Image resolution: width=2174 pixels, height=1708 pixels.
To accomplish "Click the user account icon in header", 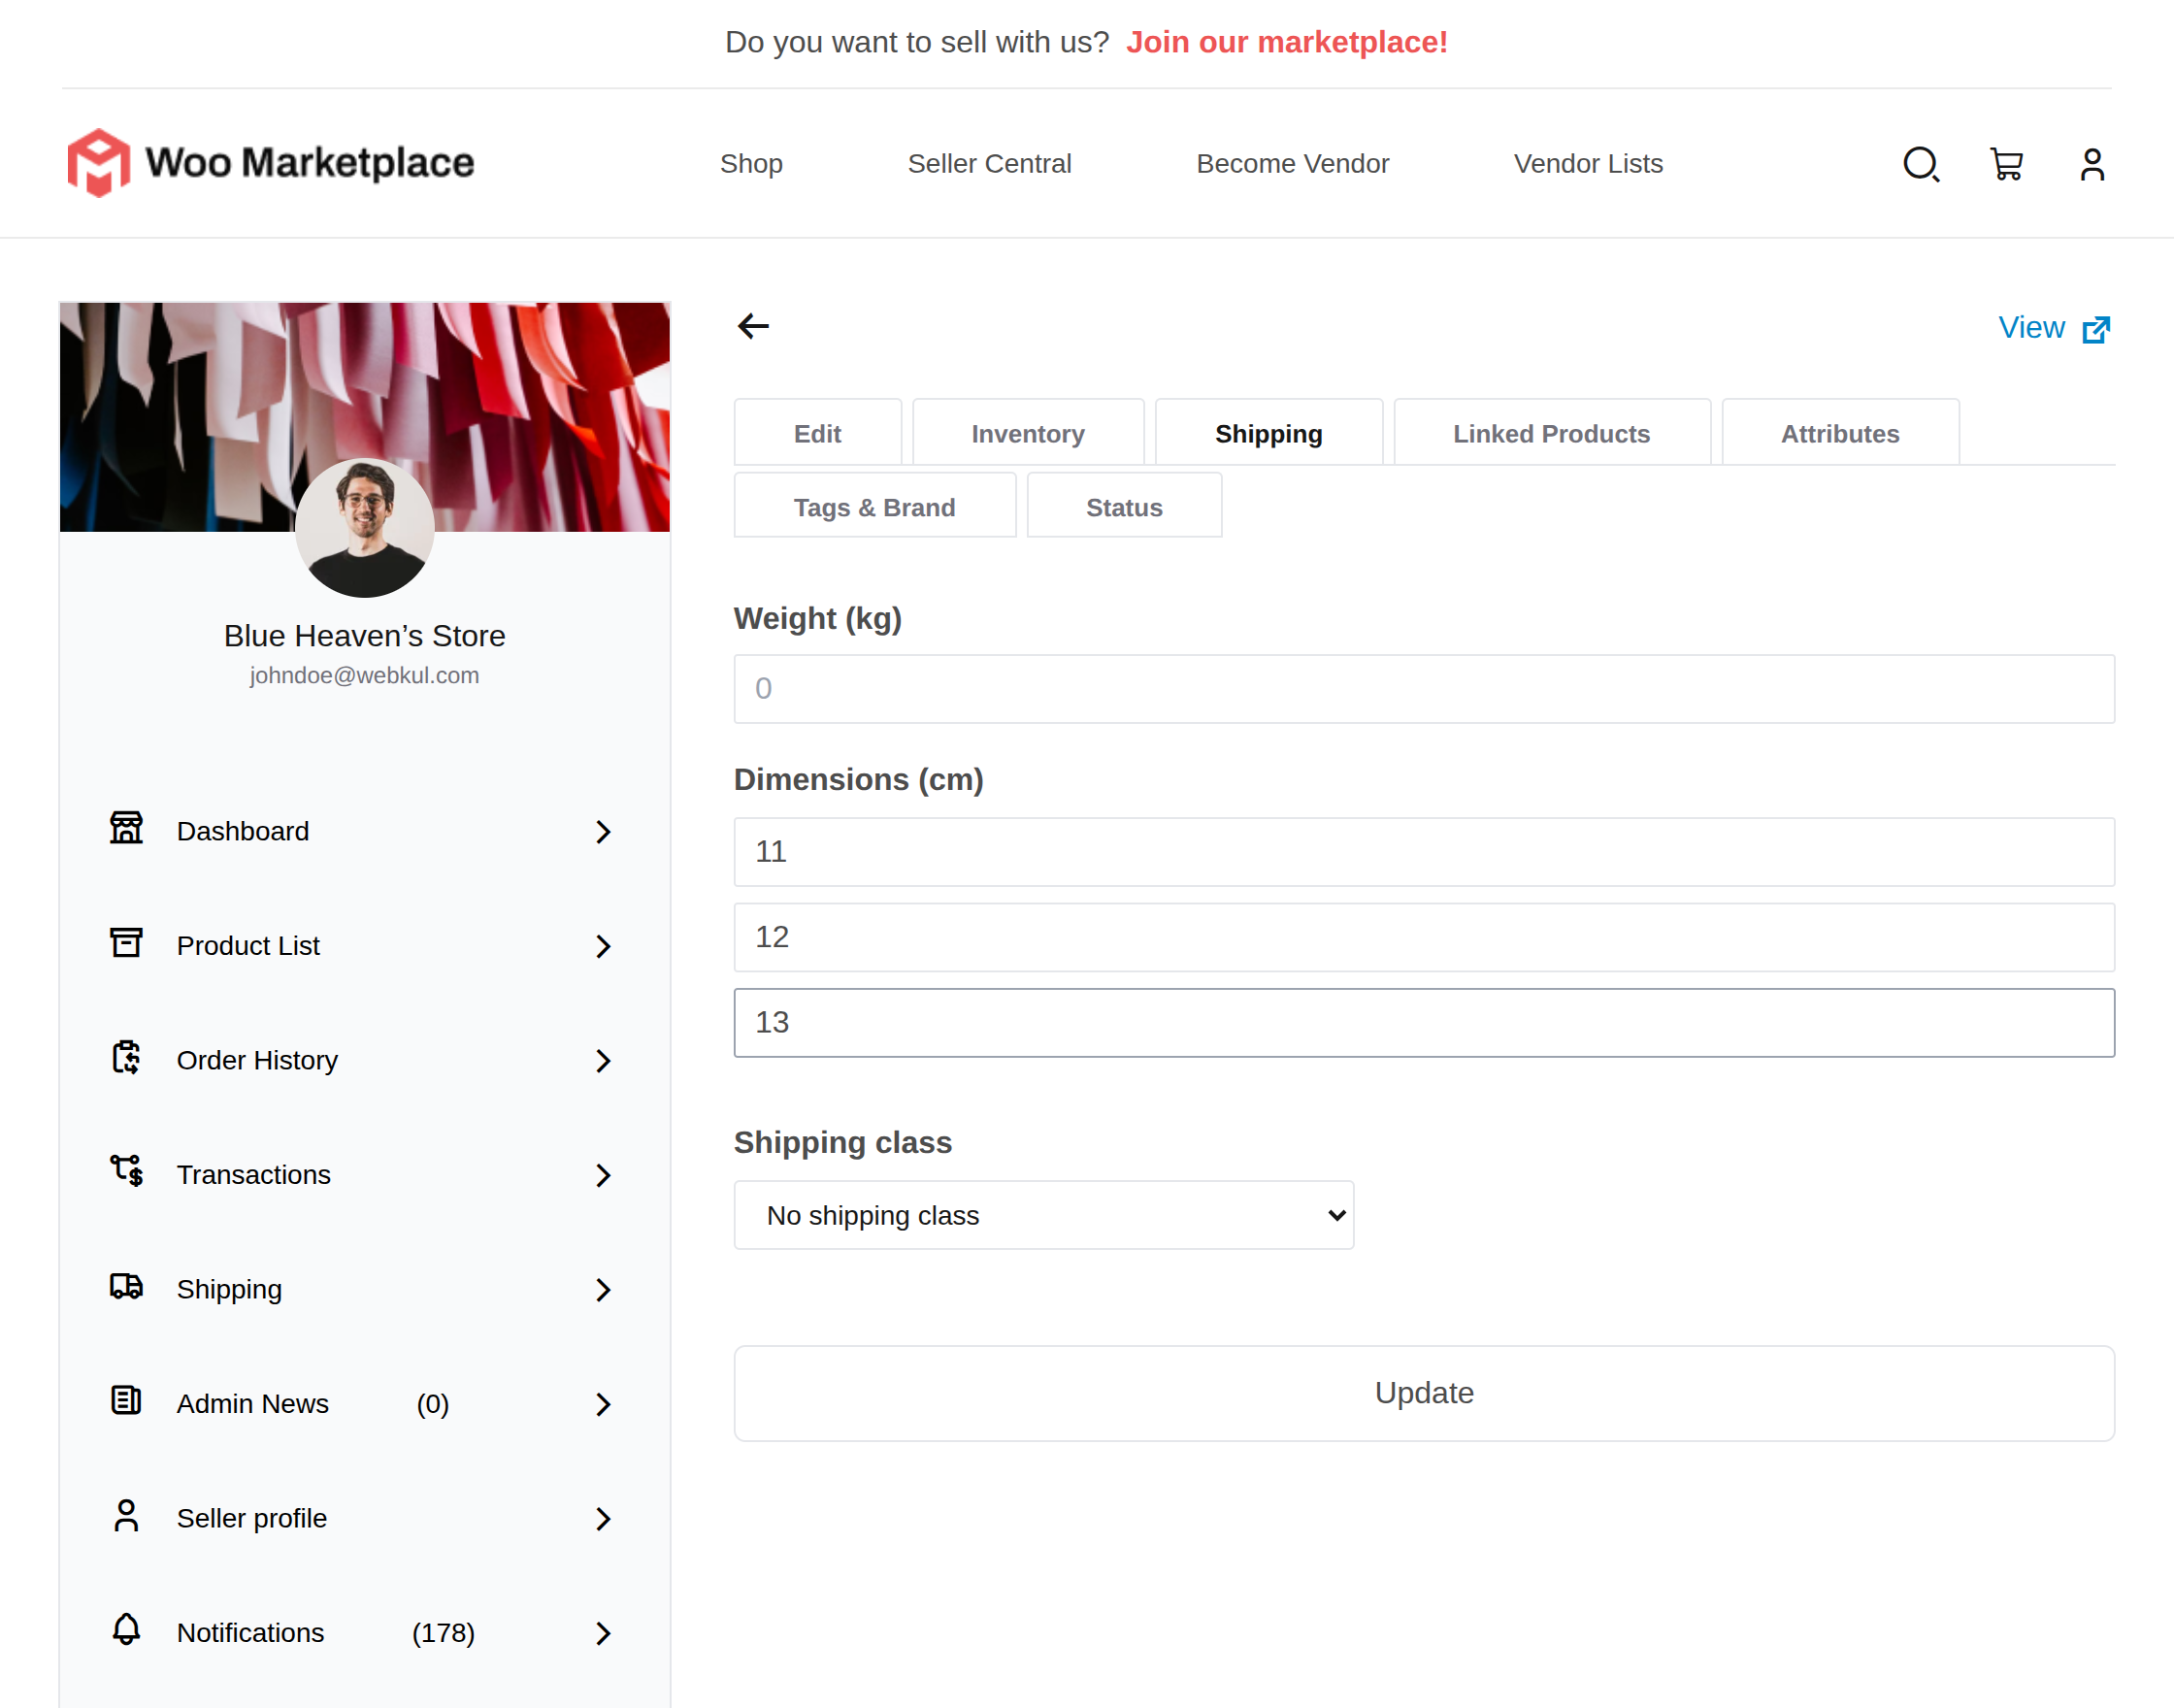I will (2091, 164).
